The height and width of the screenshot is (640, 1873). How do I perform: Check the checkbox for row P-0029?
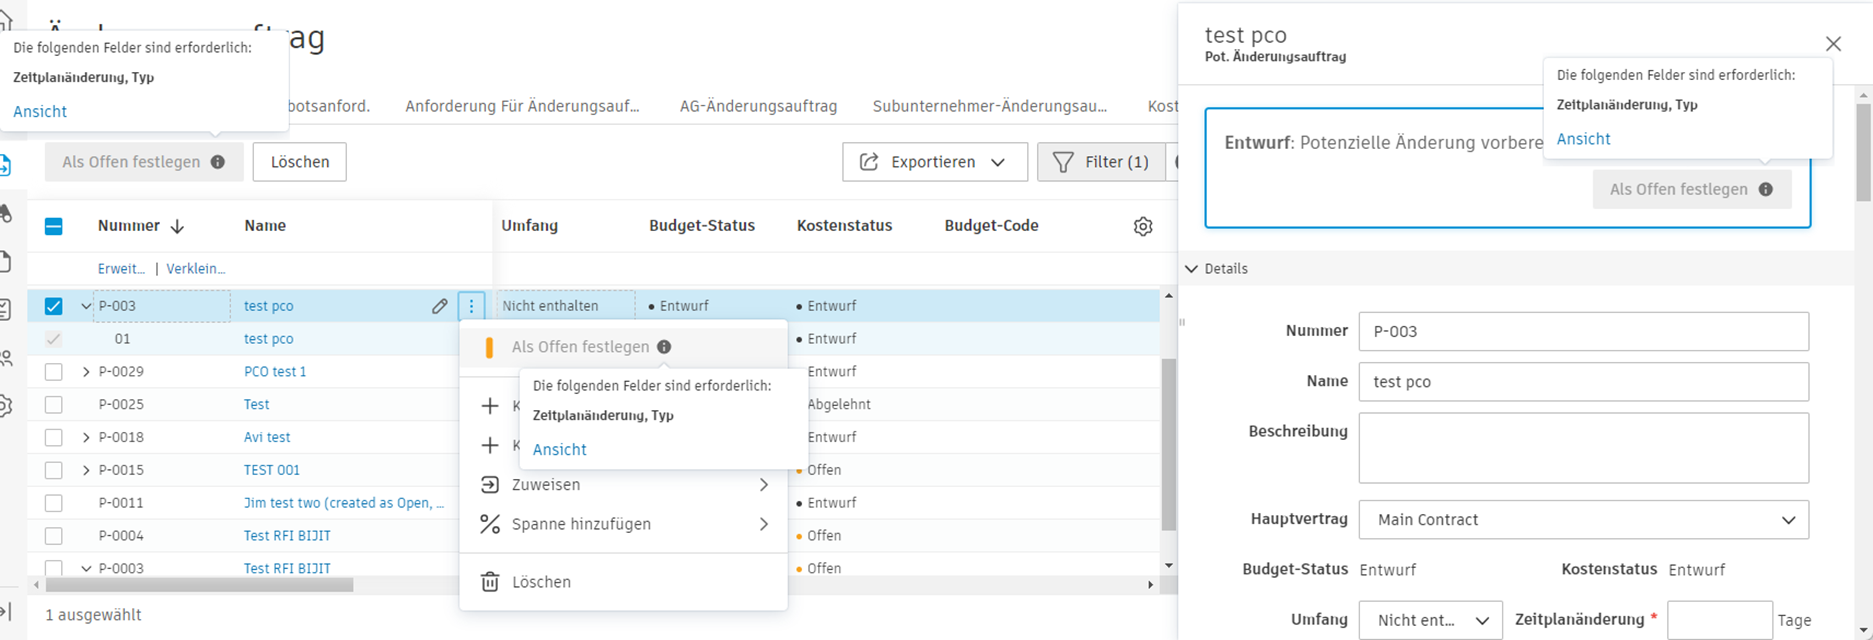coord(54,372)
